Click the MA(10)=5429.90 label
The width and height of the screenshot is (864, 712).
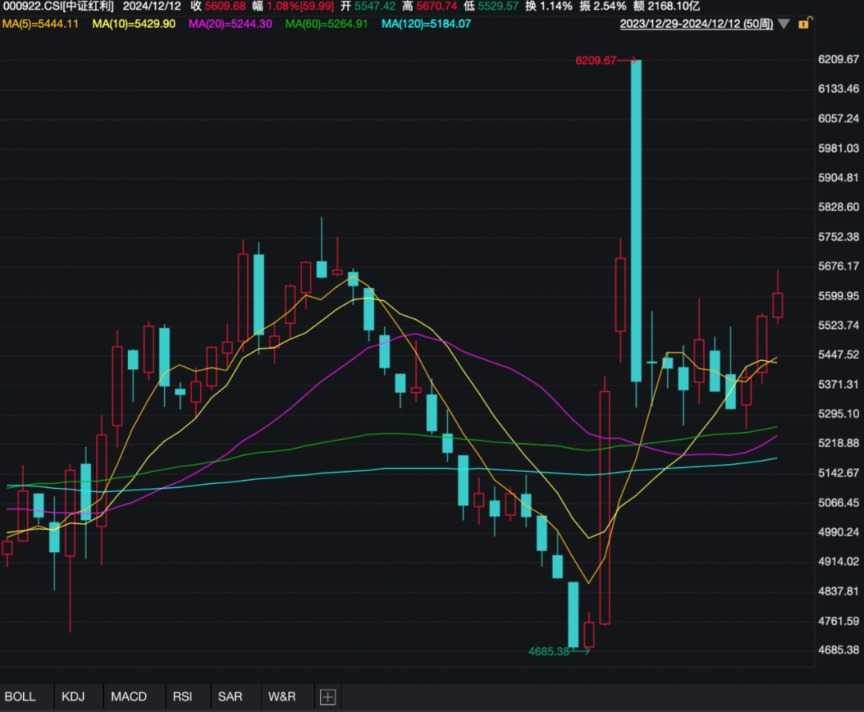[134, 24]
